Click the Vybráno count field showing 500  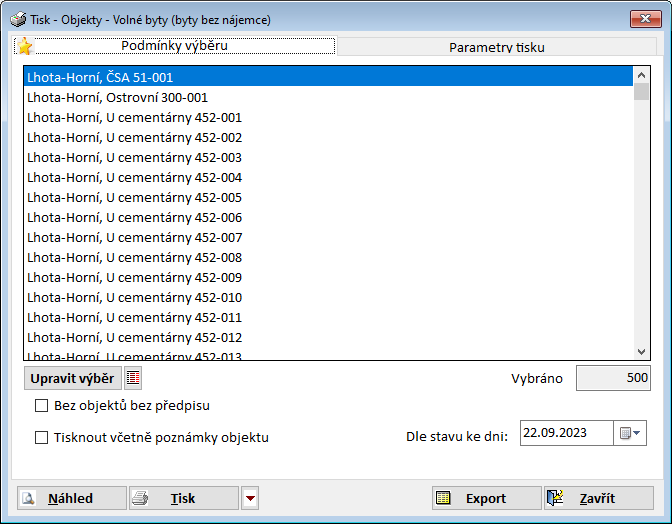point(613,378)
